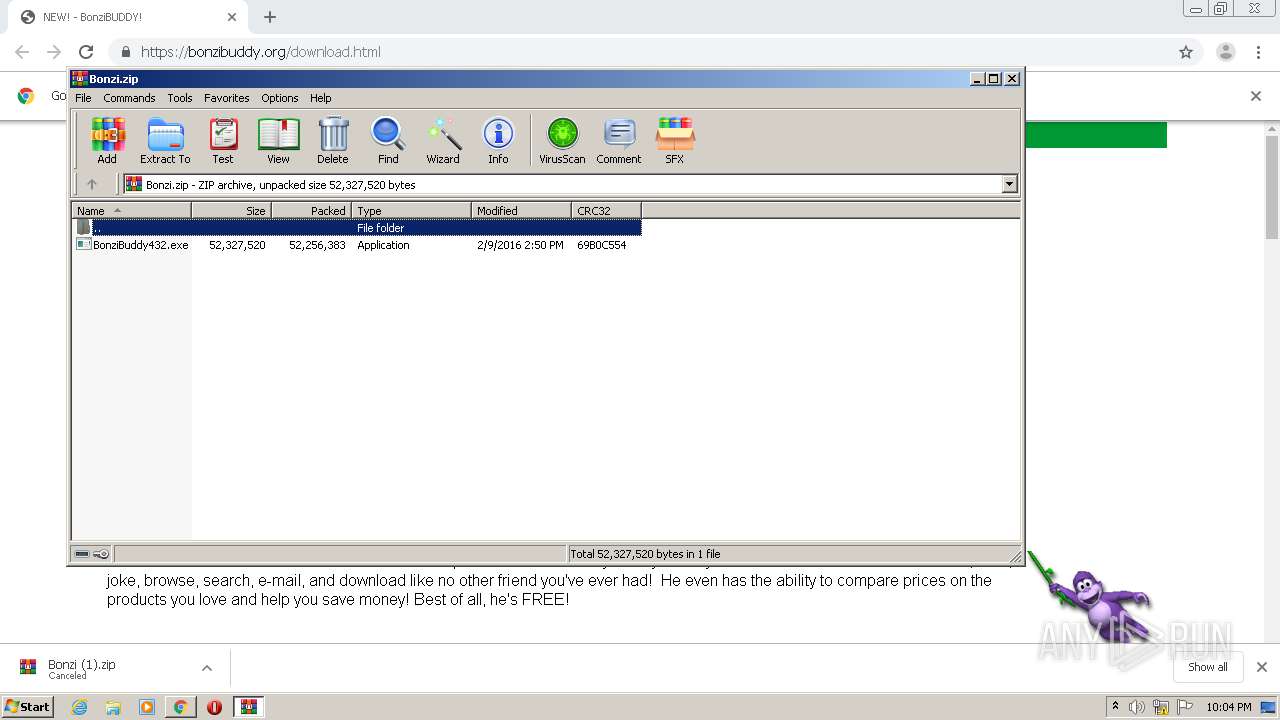This screenshot has height=720, width=1280.
Task: Go up one folder level arrow
Action: click(92, 184)
